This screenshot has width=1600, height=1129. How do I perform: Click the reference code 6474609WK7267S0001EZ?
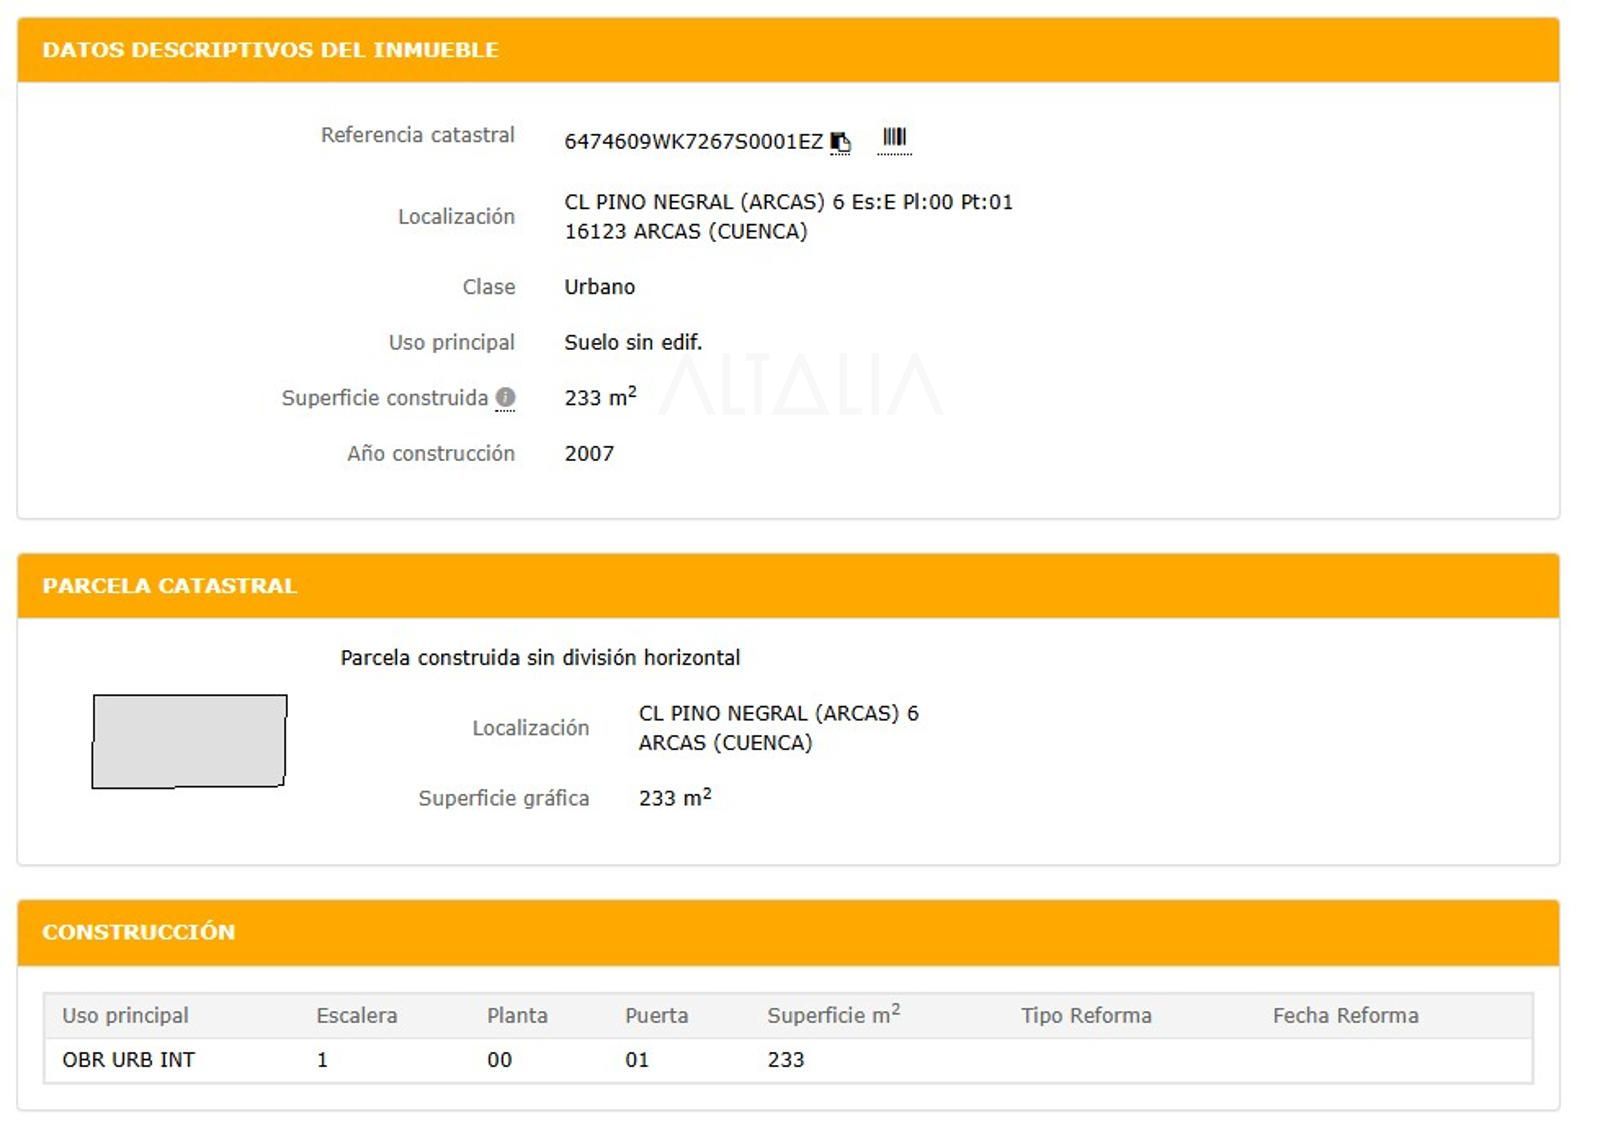[x=693, y=142]
